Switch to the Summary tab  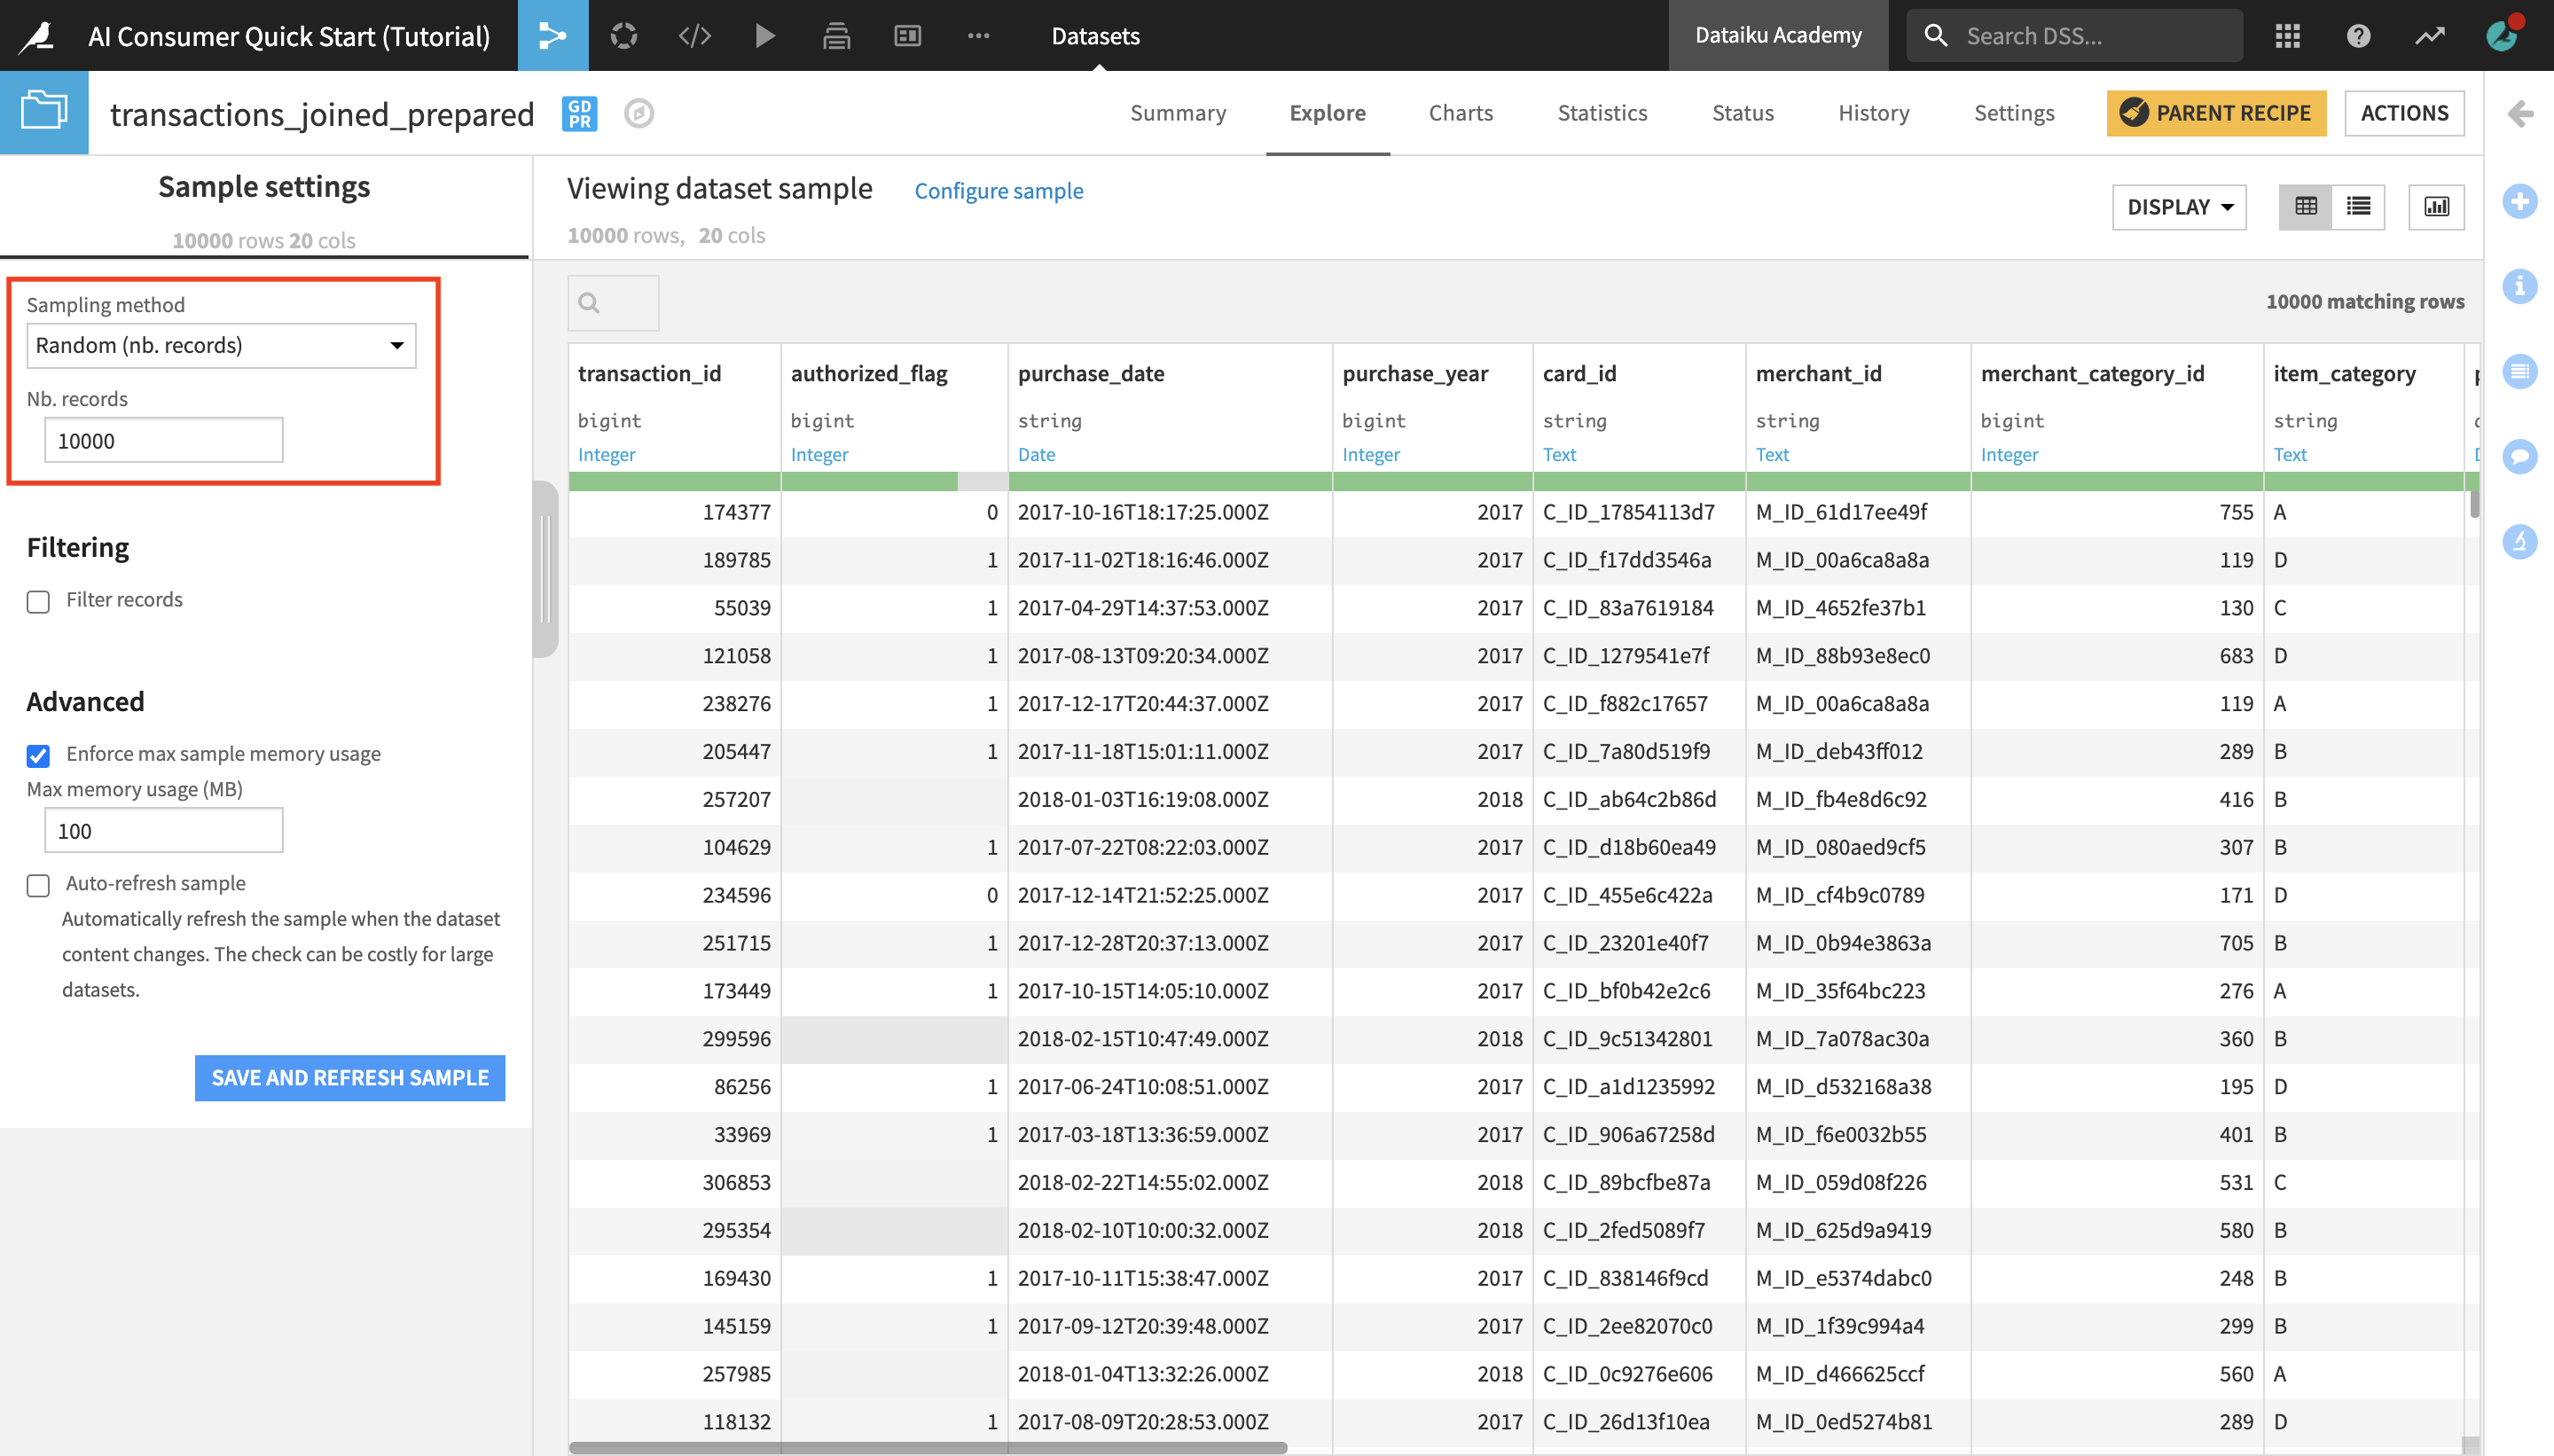pyautogui.click(x=1178, y=113)
